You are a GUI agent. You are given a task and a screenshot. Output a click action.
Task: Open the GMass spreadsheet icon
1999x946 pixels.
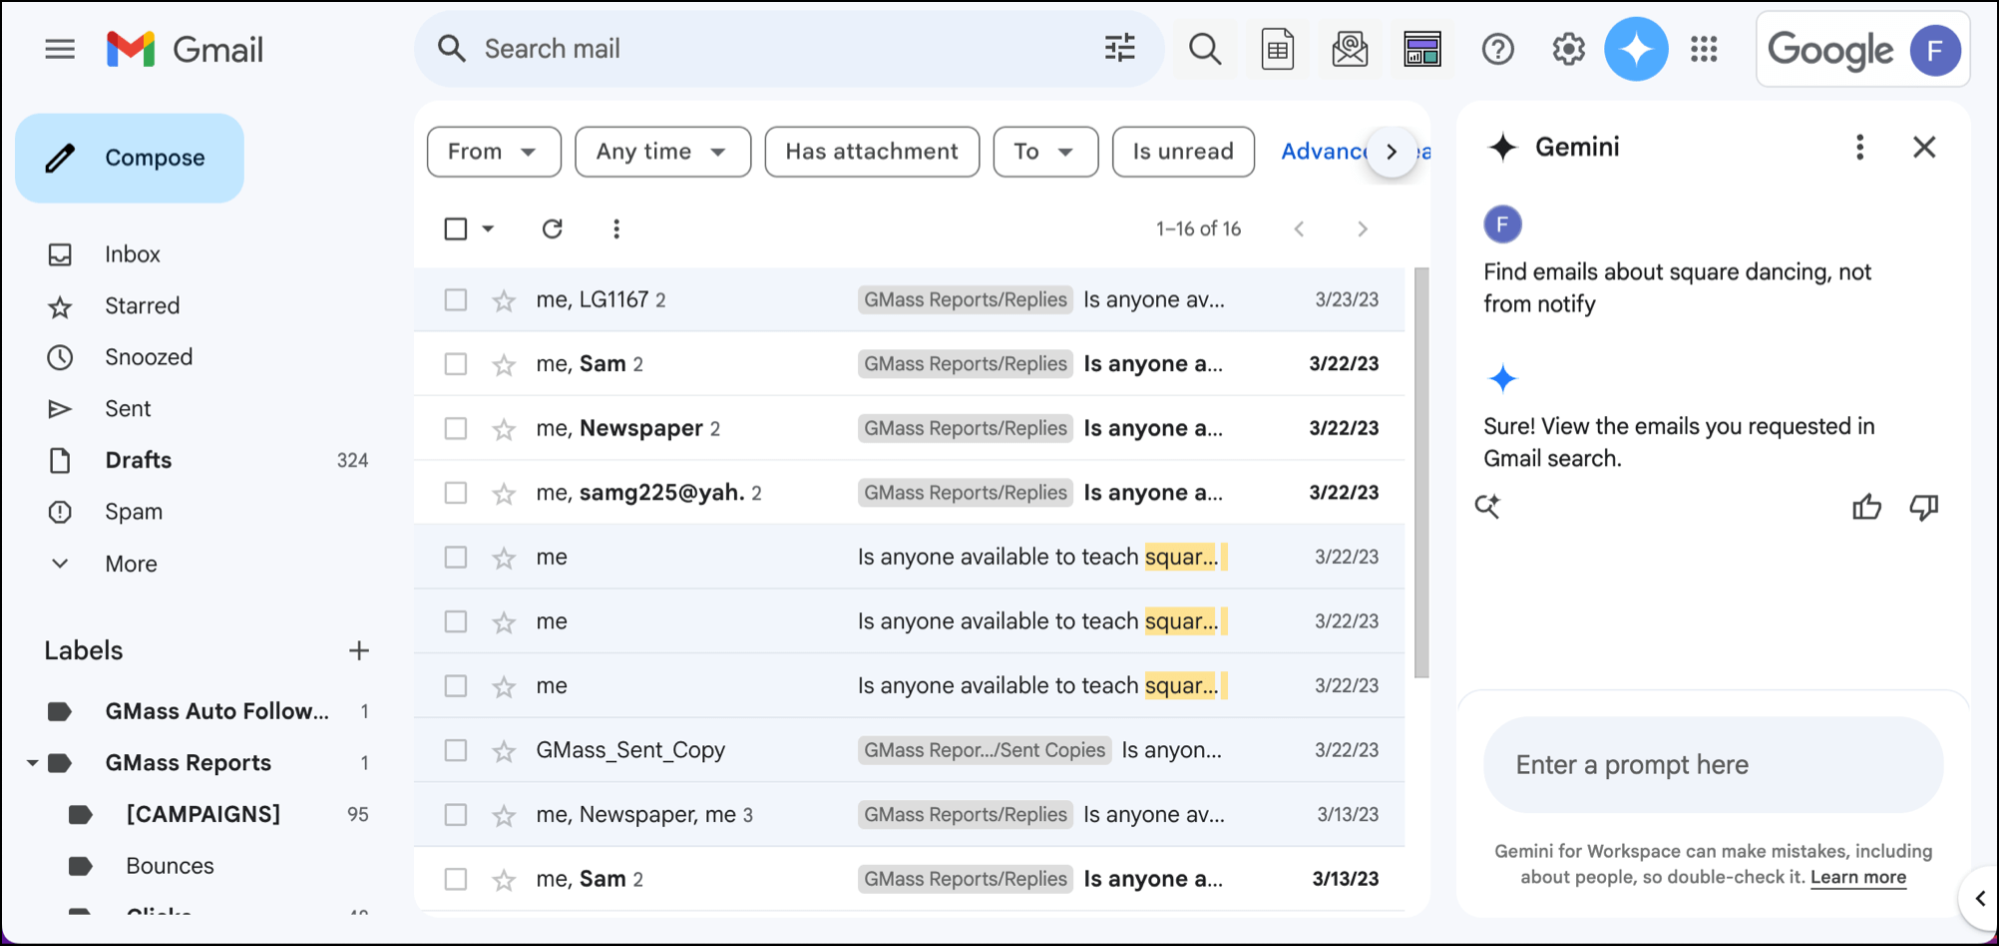(1277, 49)
